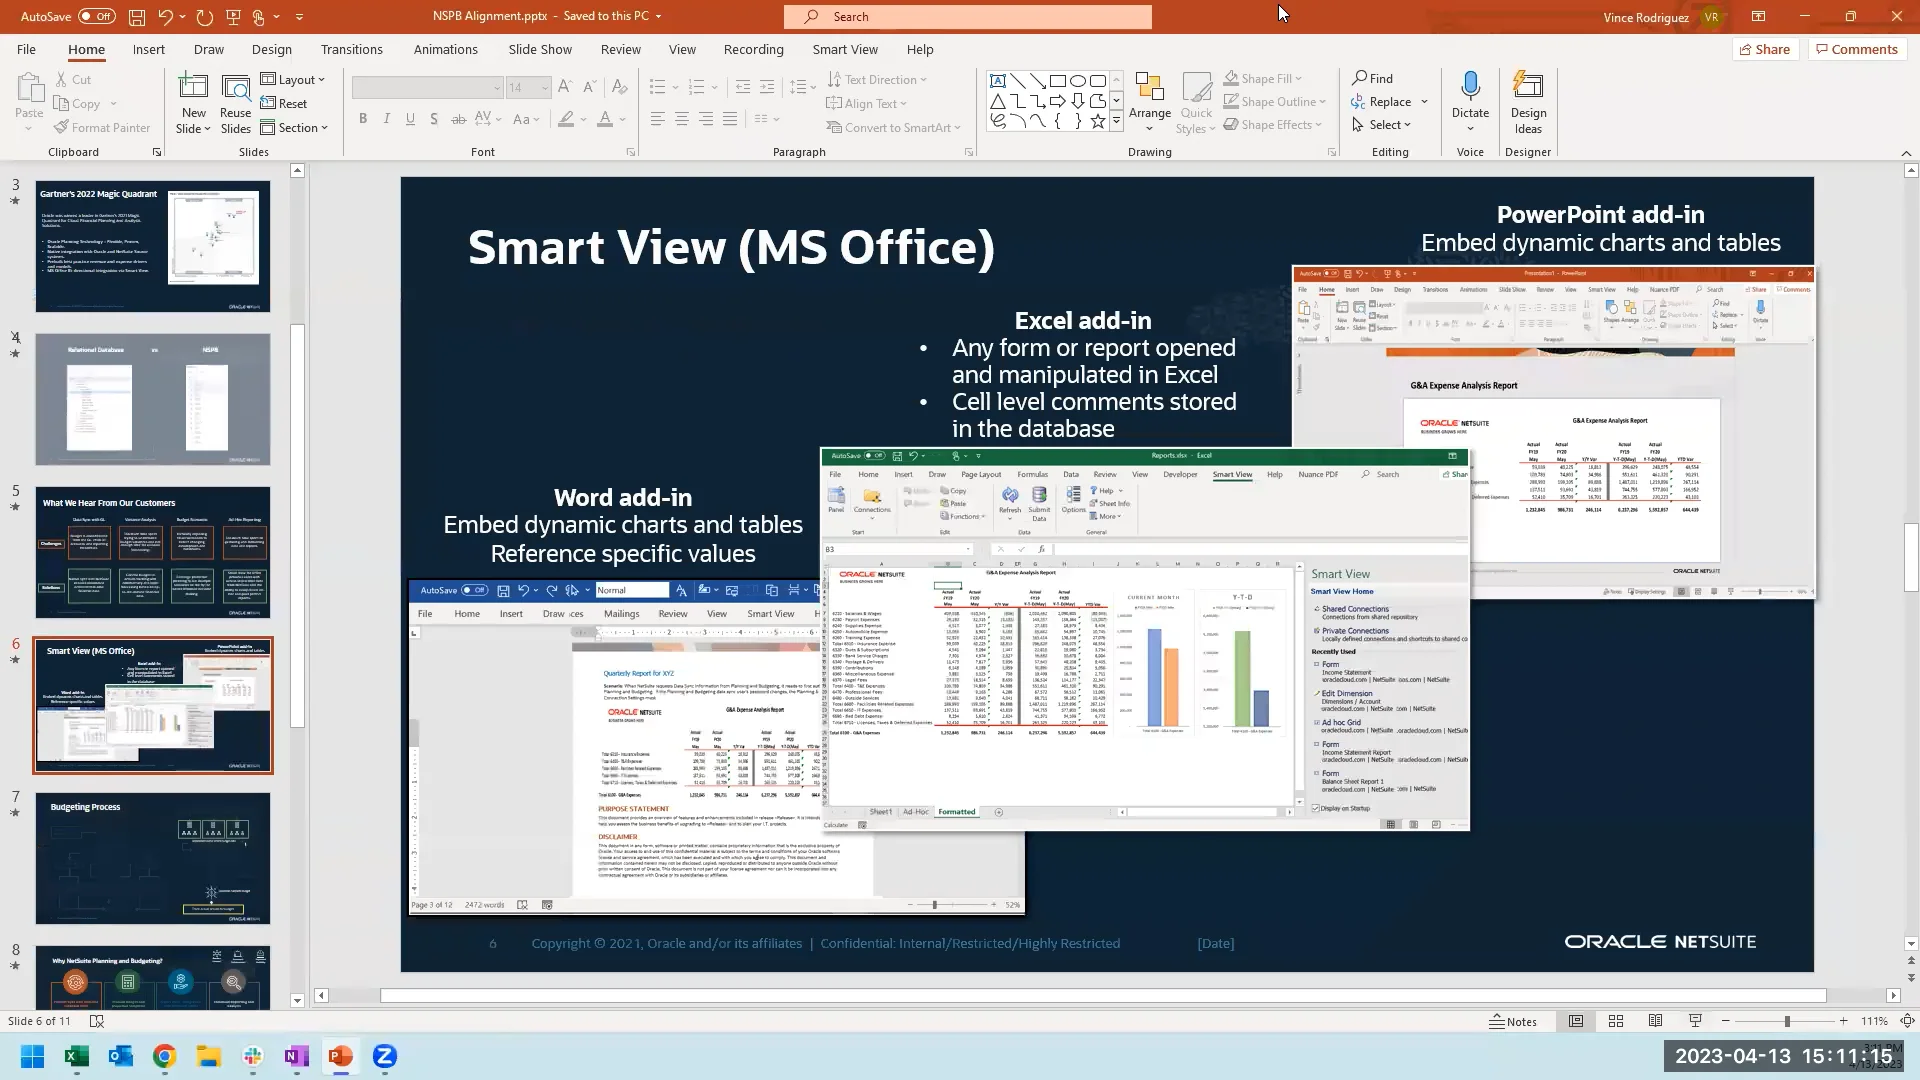
Task: Toggle Strikethrough formatting
Action: pyautogui.click(x=458, y=119)
